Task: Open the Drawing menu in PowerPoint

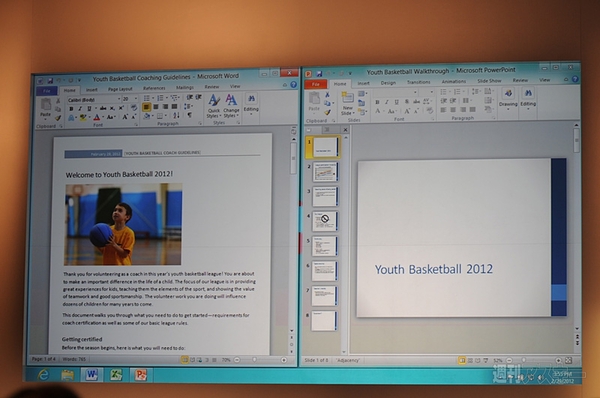Action: pos(508,99)
